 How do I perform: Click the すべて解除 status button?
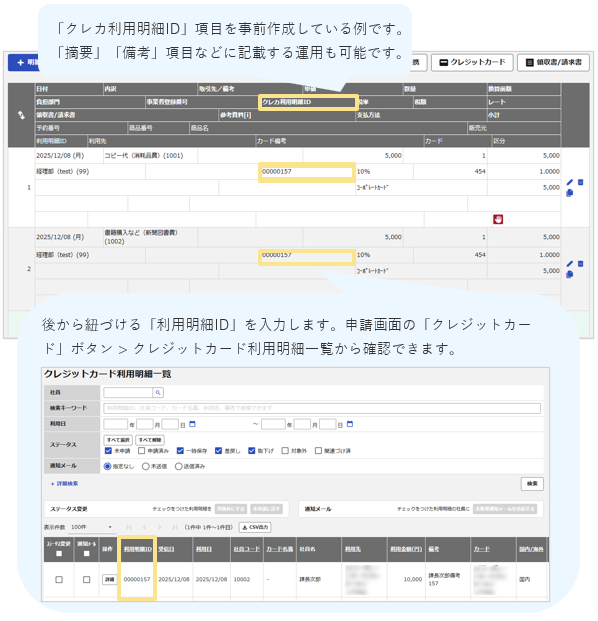click(x=150, y=440)
